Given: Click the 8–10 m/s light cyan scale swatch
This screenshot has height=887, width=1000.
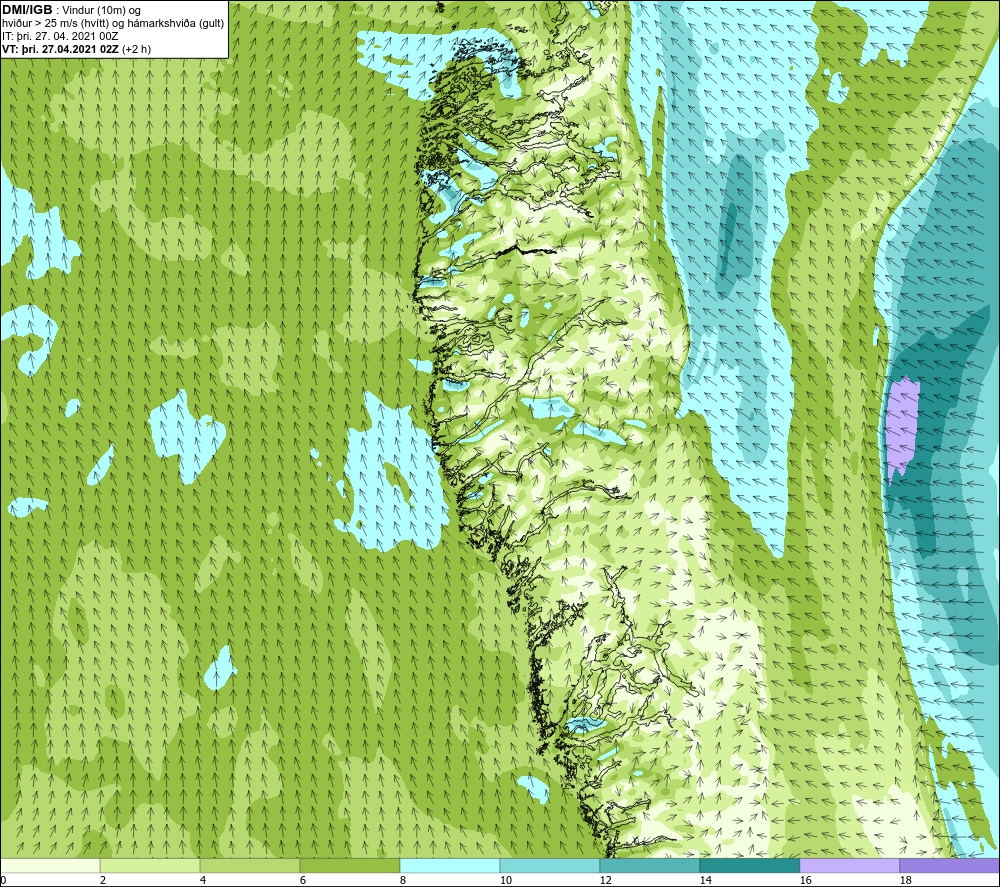Looking at the screenshot, I should (x=450, y=865).
